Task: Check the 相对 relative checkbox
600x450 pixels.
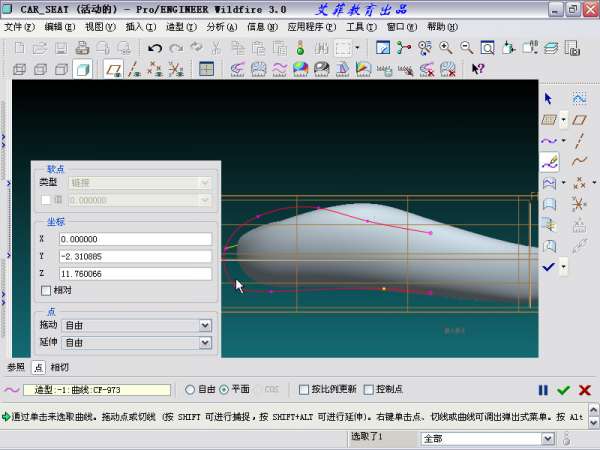Action: [46, 290]
